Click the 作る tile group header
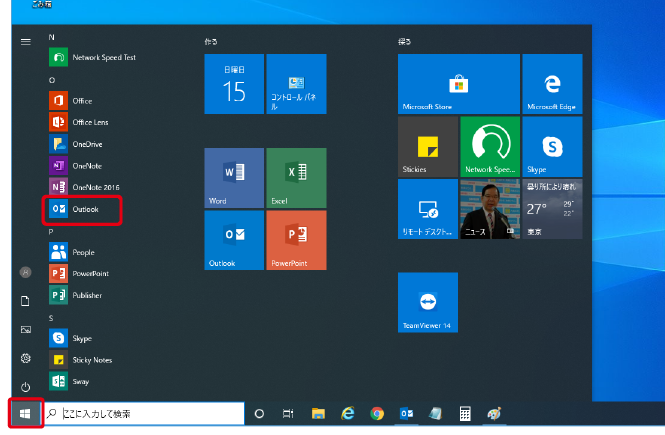 pos(211,42)
